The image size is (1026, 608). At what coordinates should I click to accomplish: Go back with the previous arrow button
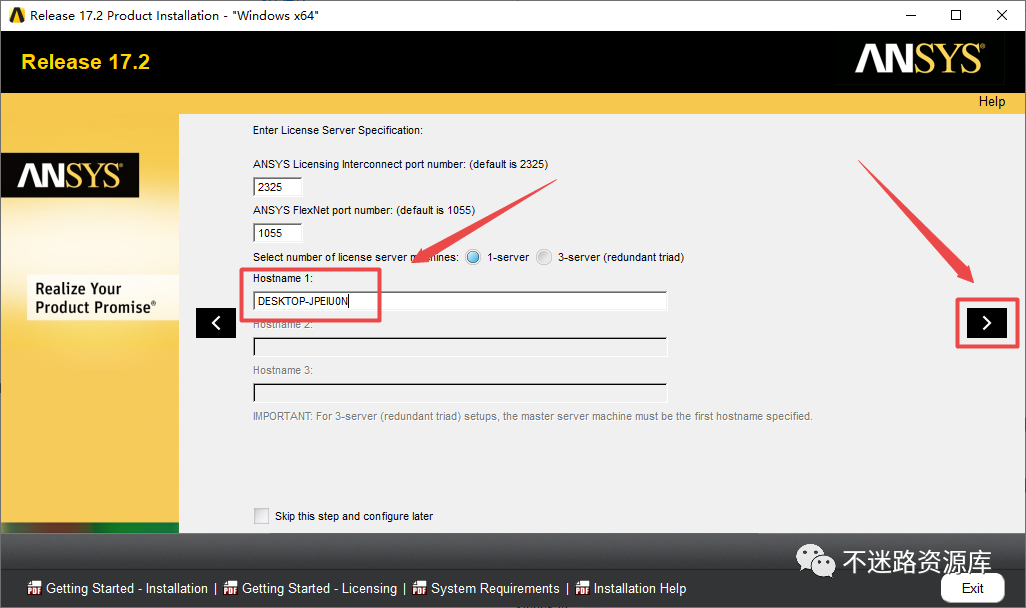[x=216, y=323]
